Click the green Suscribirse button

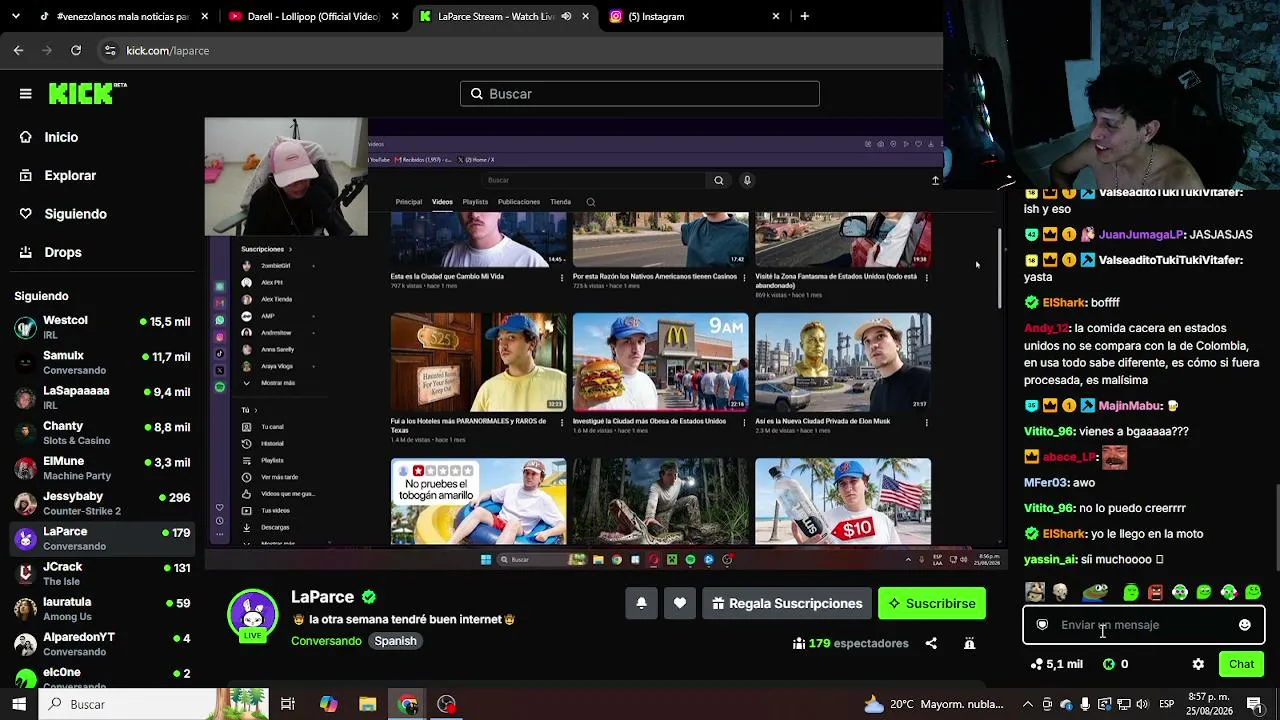[932, 603]
